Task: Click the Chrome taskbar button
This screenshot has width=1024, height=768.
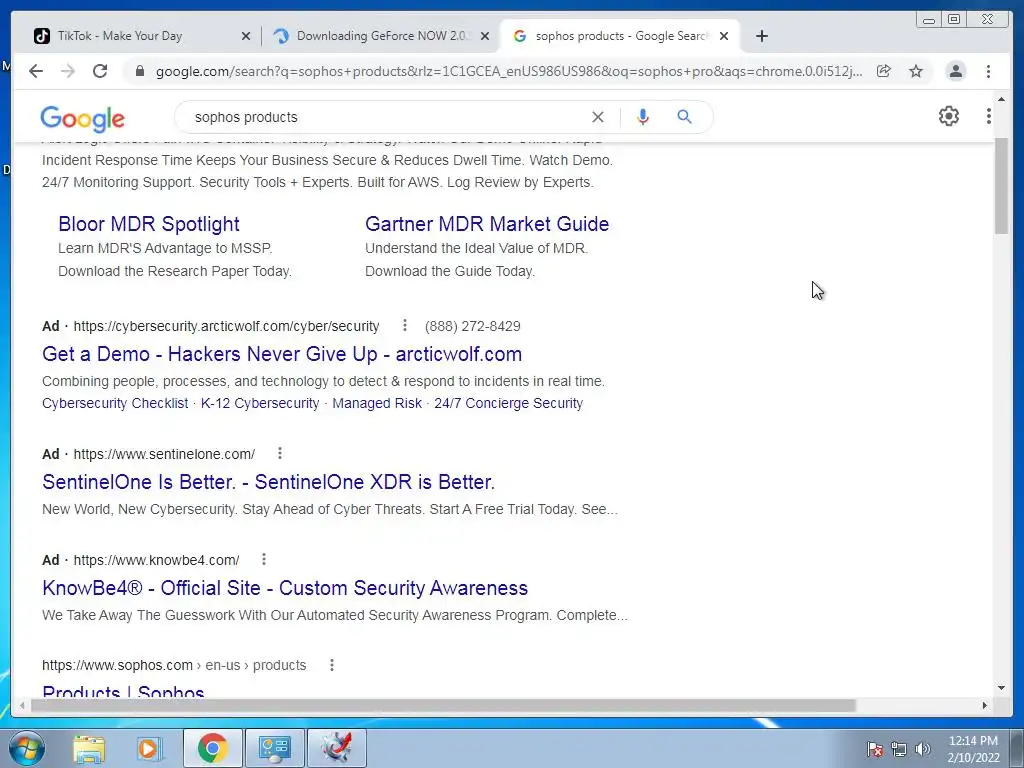Action: click(212, 748)
